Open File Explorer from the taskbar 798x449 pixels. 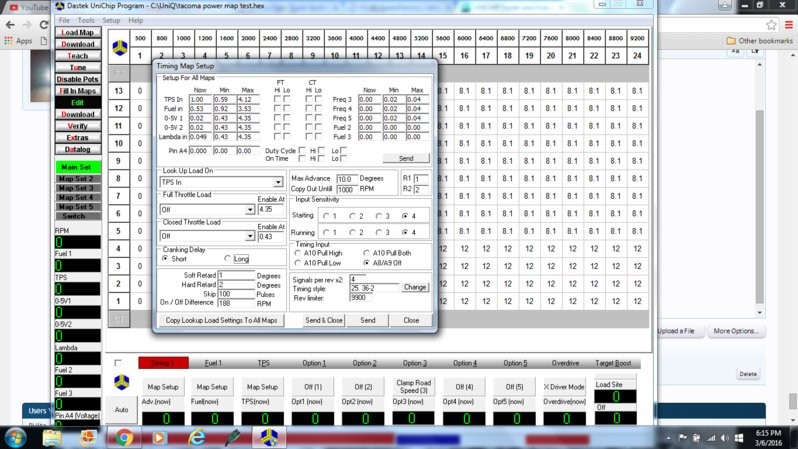coord(51,437)
